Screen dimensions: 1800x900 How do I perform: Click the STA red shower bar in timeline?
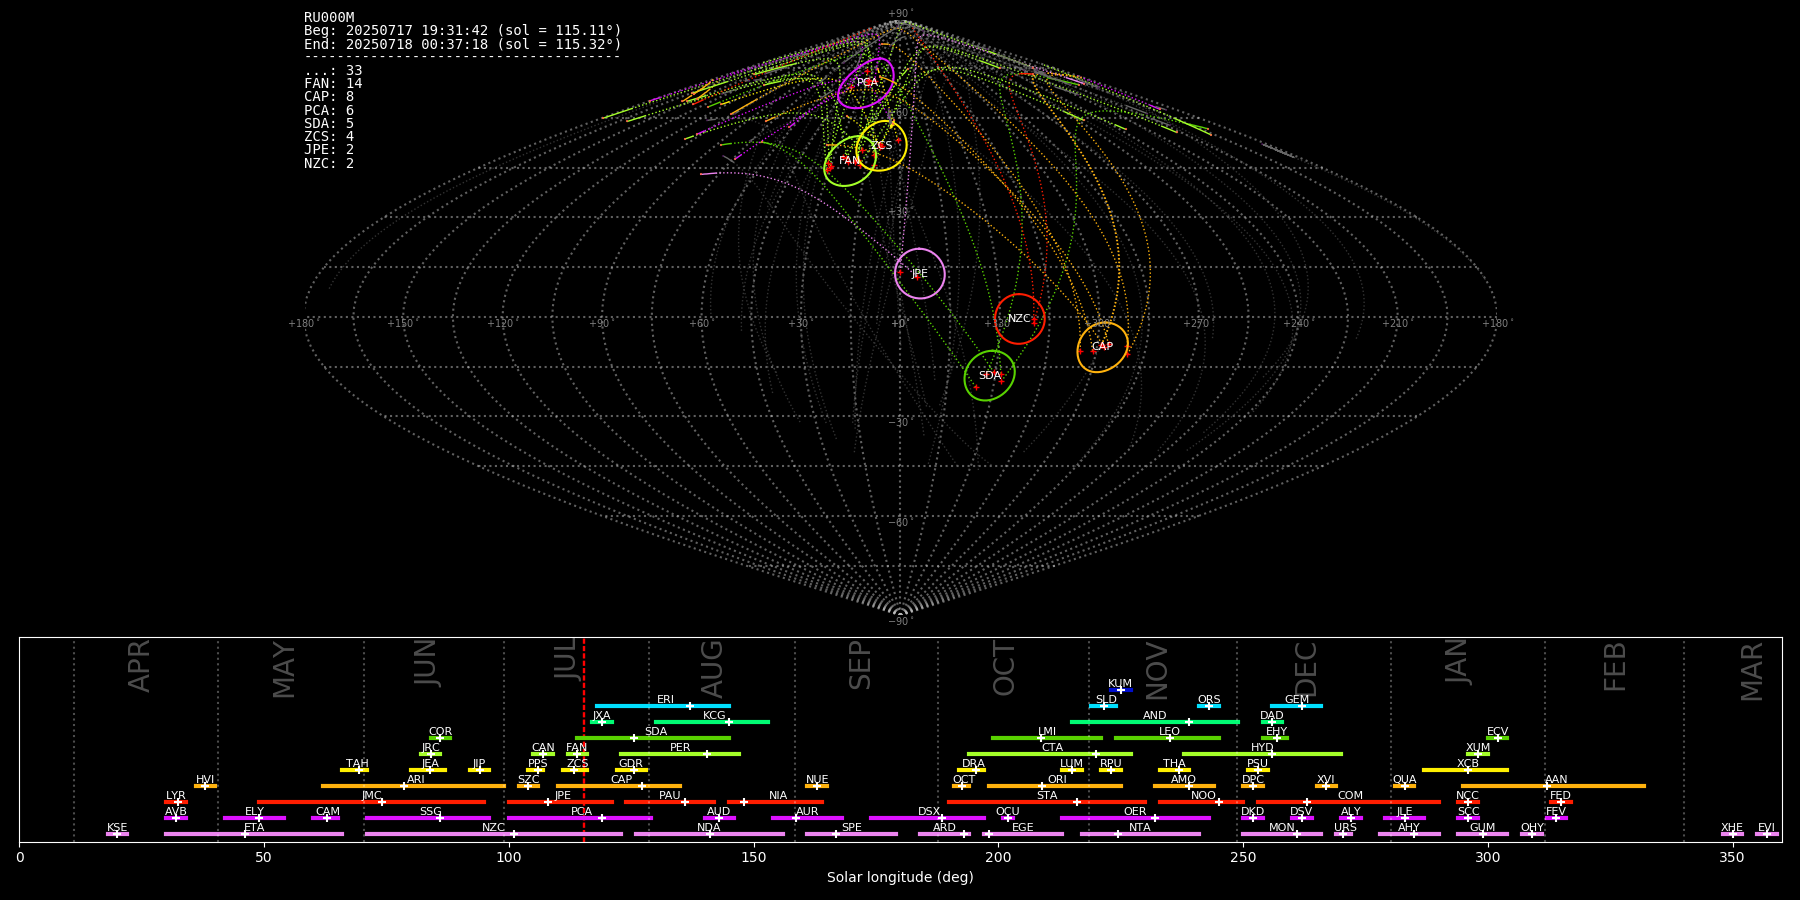coord(1048,802)
